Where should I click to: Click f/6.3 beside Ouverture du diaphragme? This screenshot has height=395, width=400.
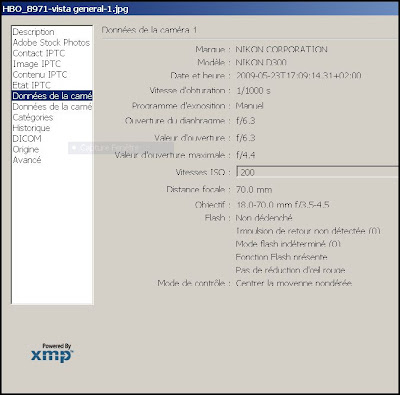point(245,120)
